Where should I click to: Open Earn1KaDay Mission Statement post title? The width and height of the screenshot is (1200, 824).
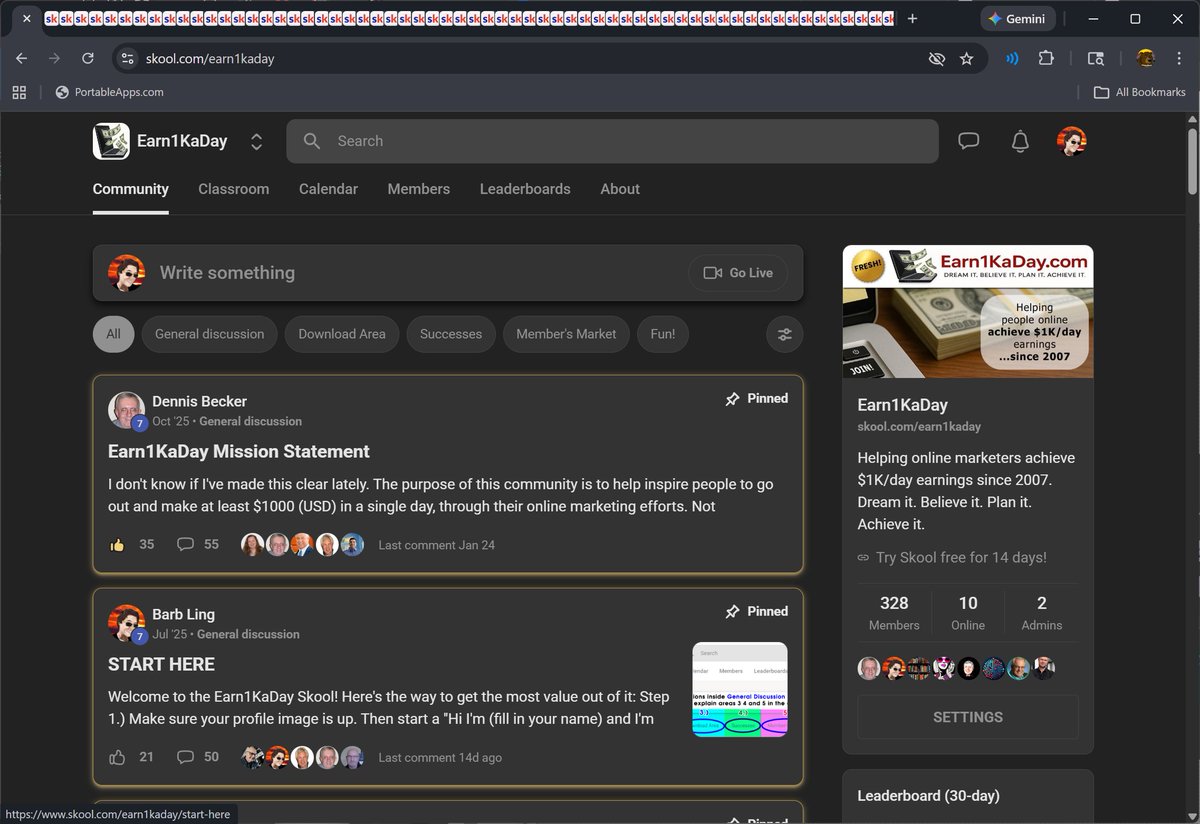click(239, 451)
